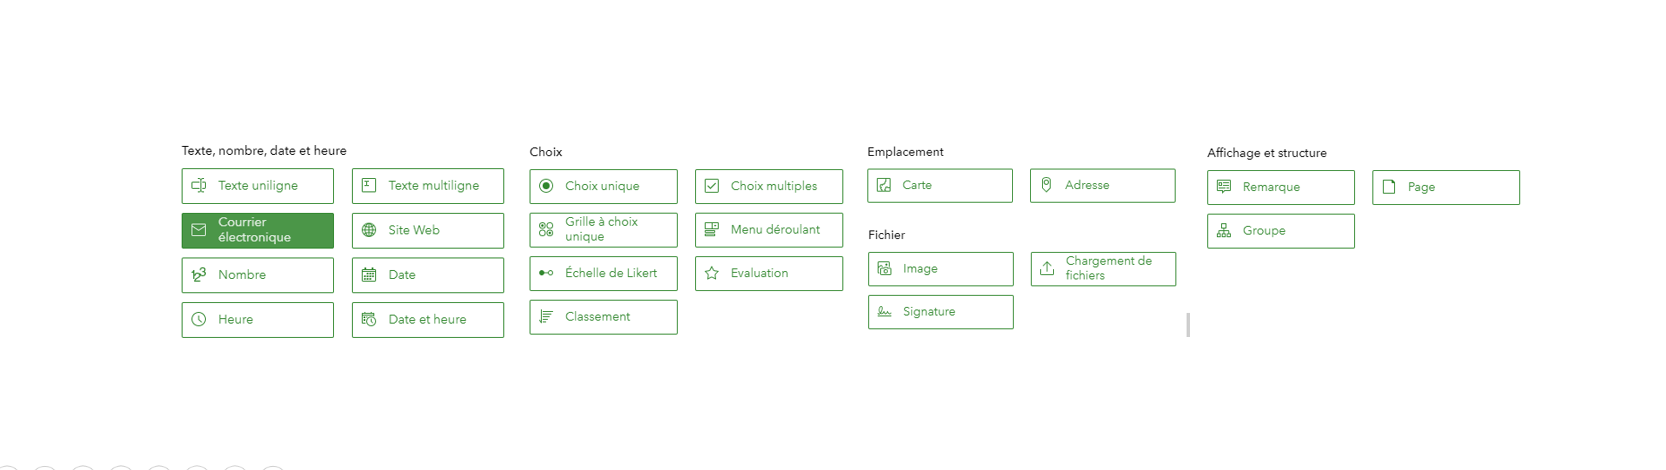The width and height of the screenshot is (1666, 470).
Task: Add a Chargement de fichiers element
Action: [1103, 269]
